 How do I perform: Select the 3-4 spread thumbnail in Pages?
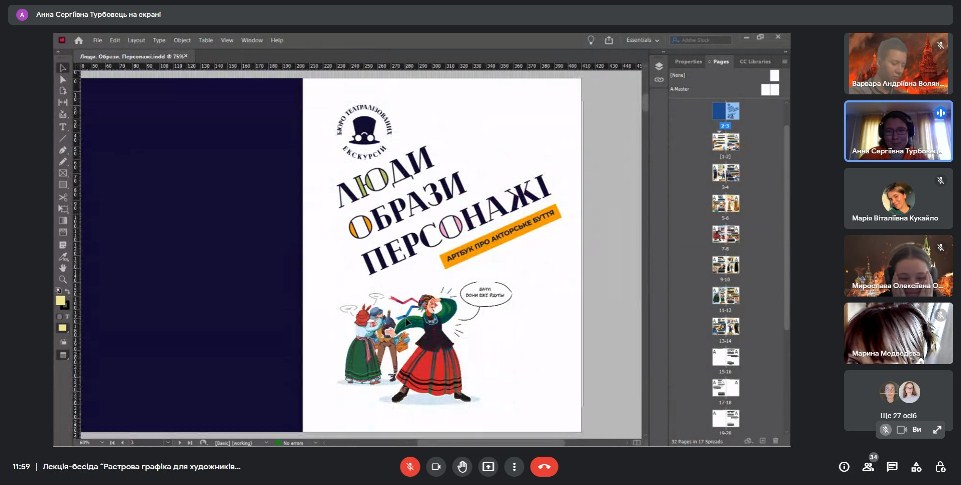(x=725, y=172)
